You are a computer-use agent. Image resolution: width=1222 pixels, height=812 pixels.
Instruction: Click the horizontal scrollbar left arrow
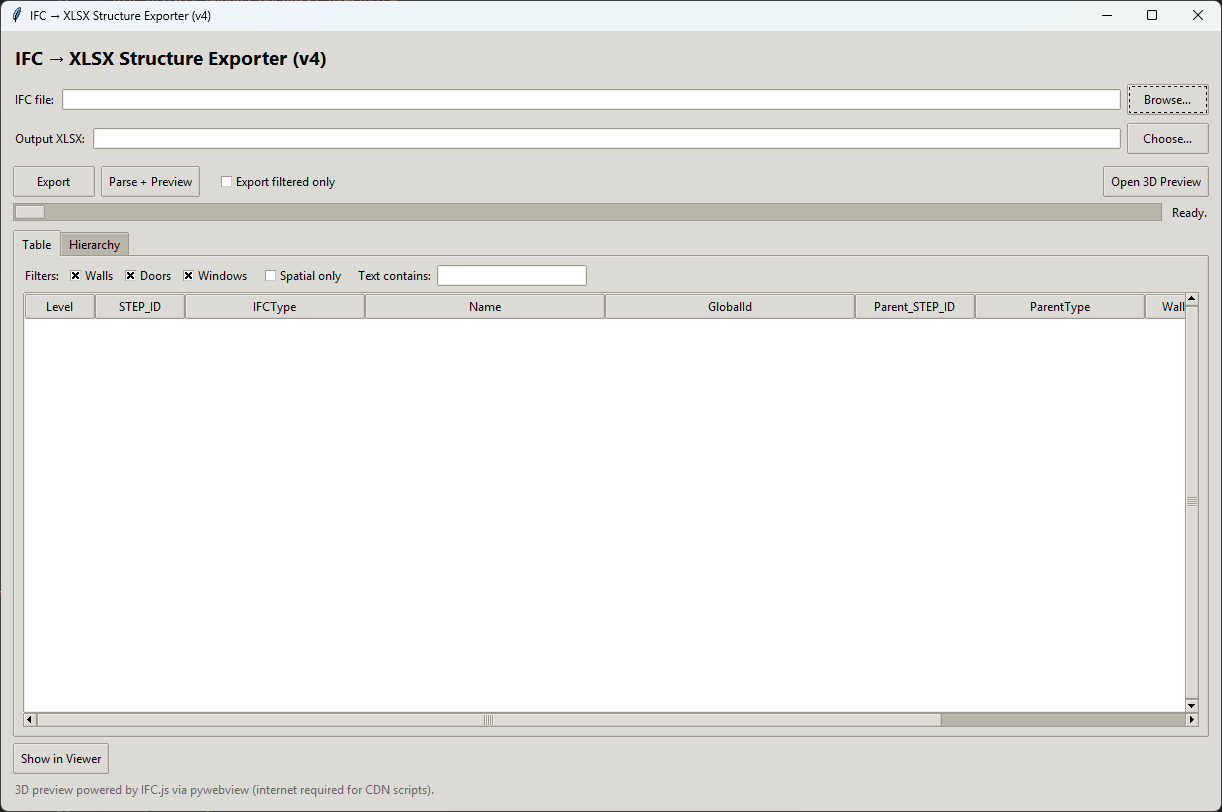point(30,720)
